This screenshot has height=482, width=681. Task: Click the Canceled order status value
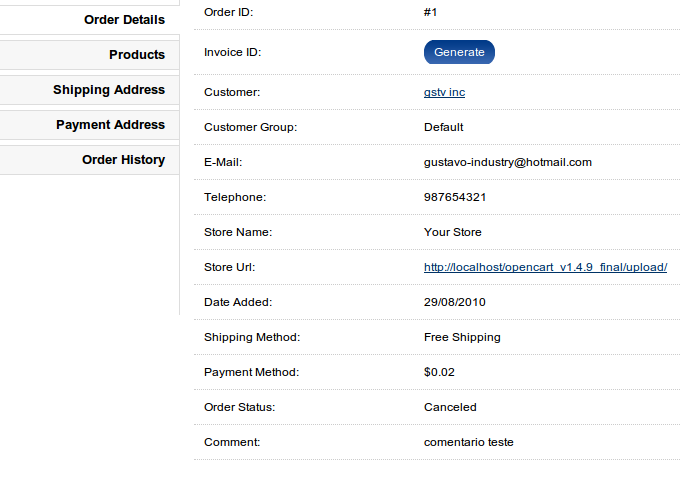(450, 407)
